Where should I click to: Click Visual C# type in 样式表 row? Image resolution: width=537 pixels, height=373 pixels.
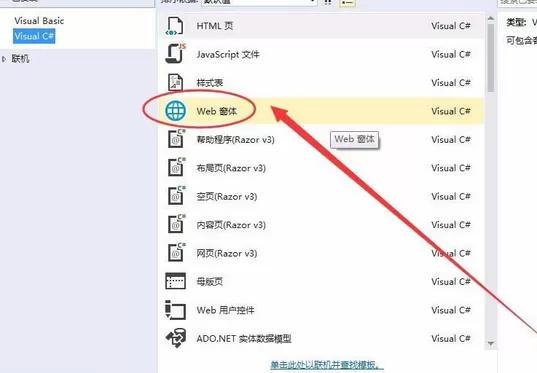coord(451,83)
